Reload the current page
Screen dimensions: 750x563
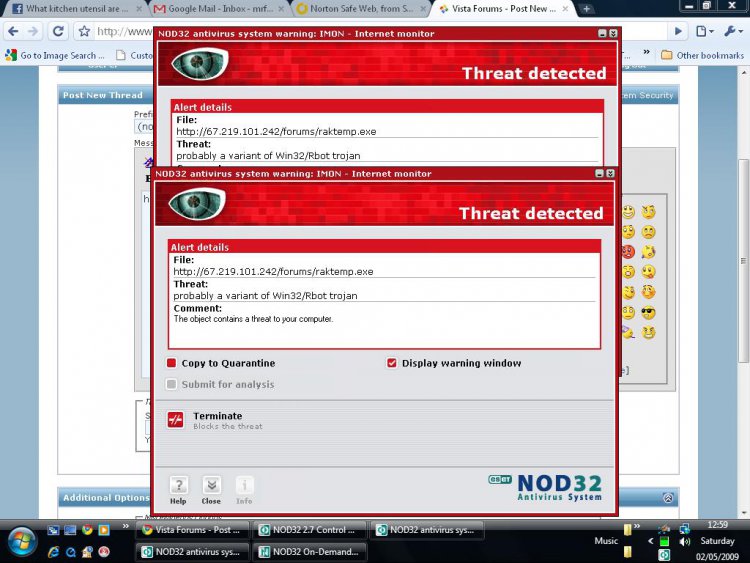click(58, 32)
